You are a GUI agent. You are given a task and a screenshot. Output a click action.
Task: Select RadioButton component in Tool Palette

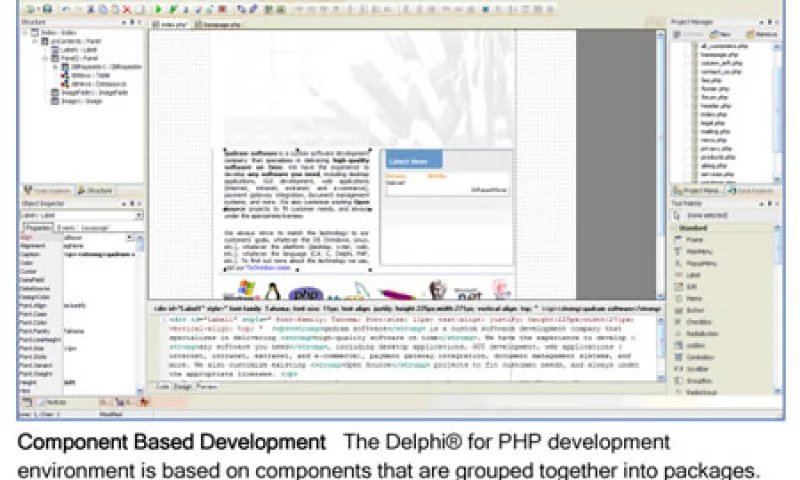coord(696,334)
